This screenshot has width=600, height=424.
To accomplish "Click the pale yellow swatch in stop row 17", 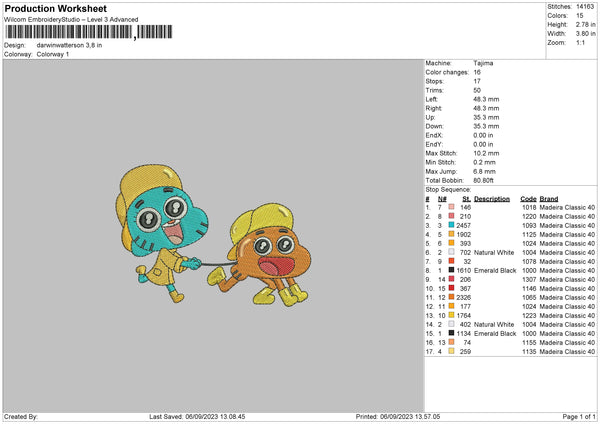I will click(x=452, y=351).
